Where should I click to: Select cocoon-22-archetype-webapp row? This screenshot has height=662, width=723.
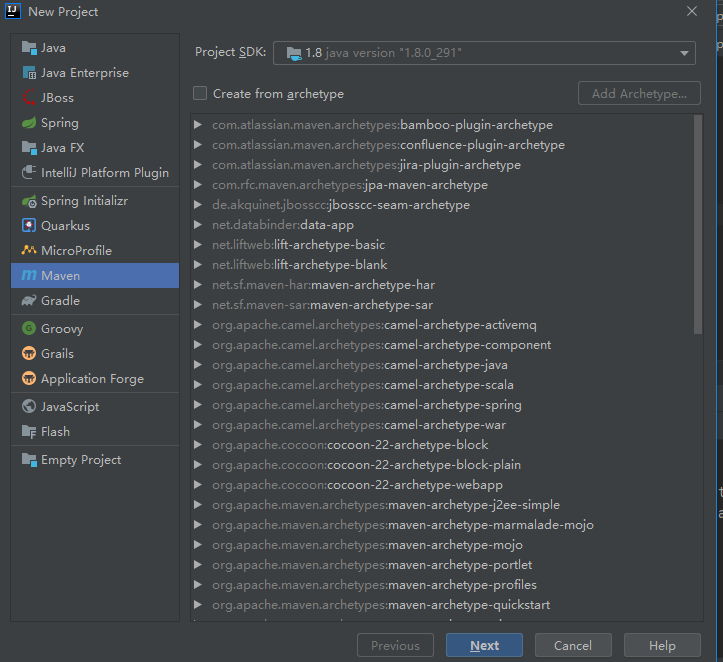pos(443,485)
